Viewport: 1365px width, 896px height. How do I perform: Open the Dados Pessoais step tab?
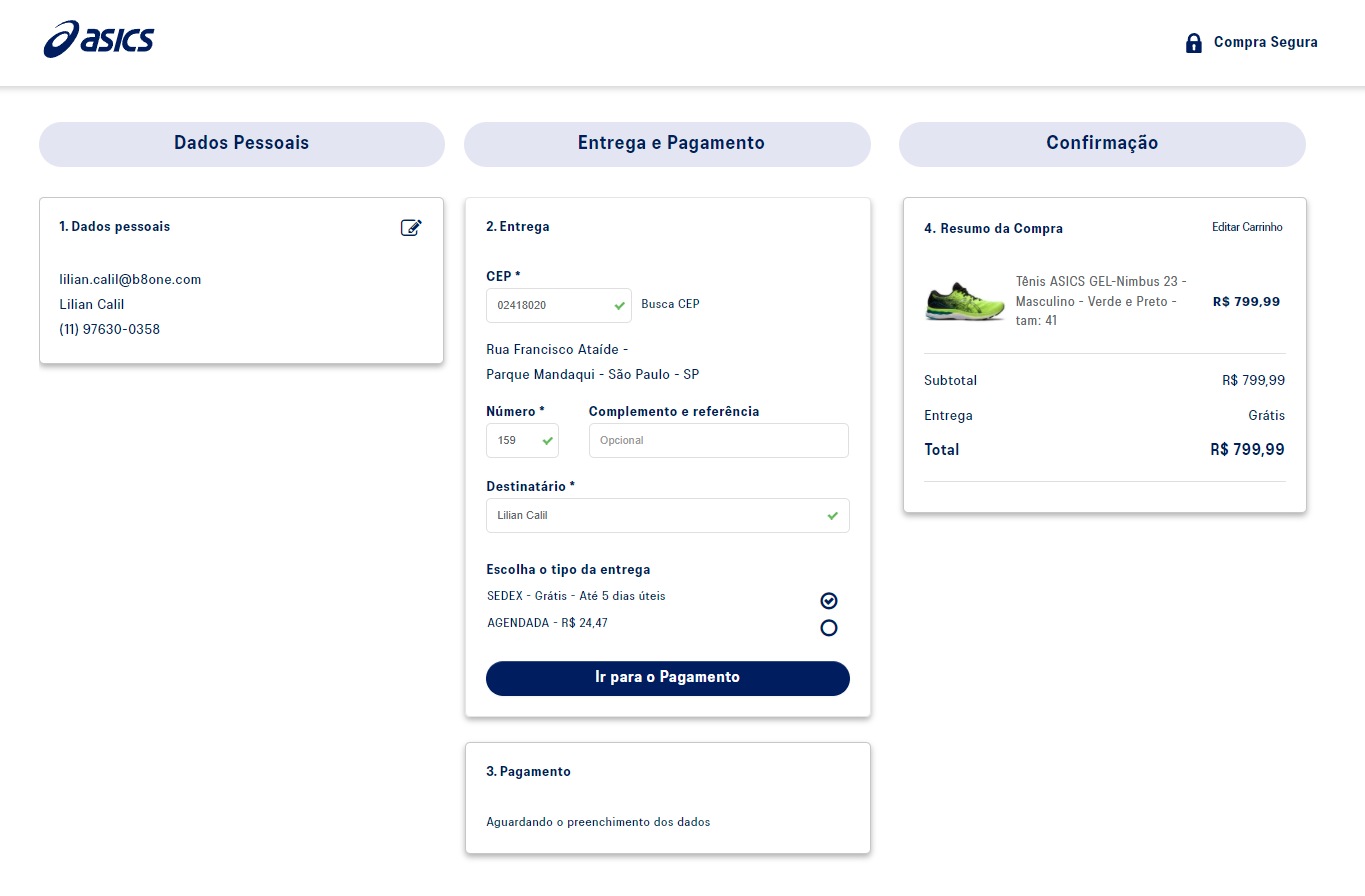tap(242, 143)
